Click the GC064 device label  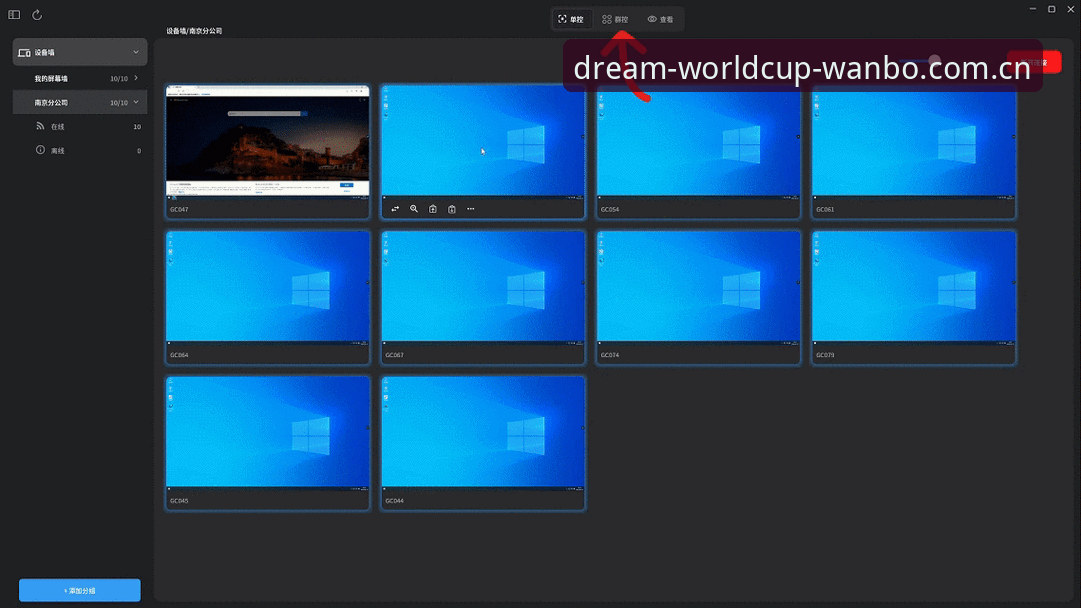[179, 355]
